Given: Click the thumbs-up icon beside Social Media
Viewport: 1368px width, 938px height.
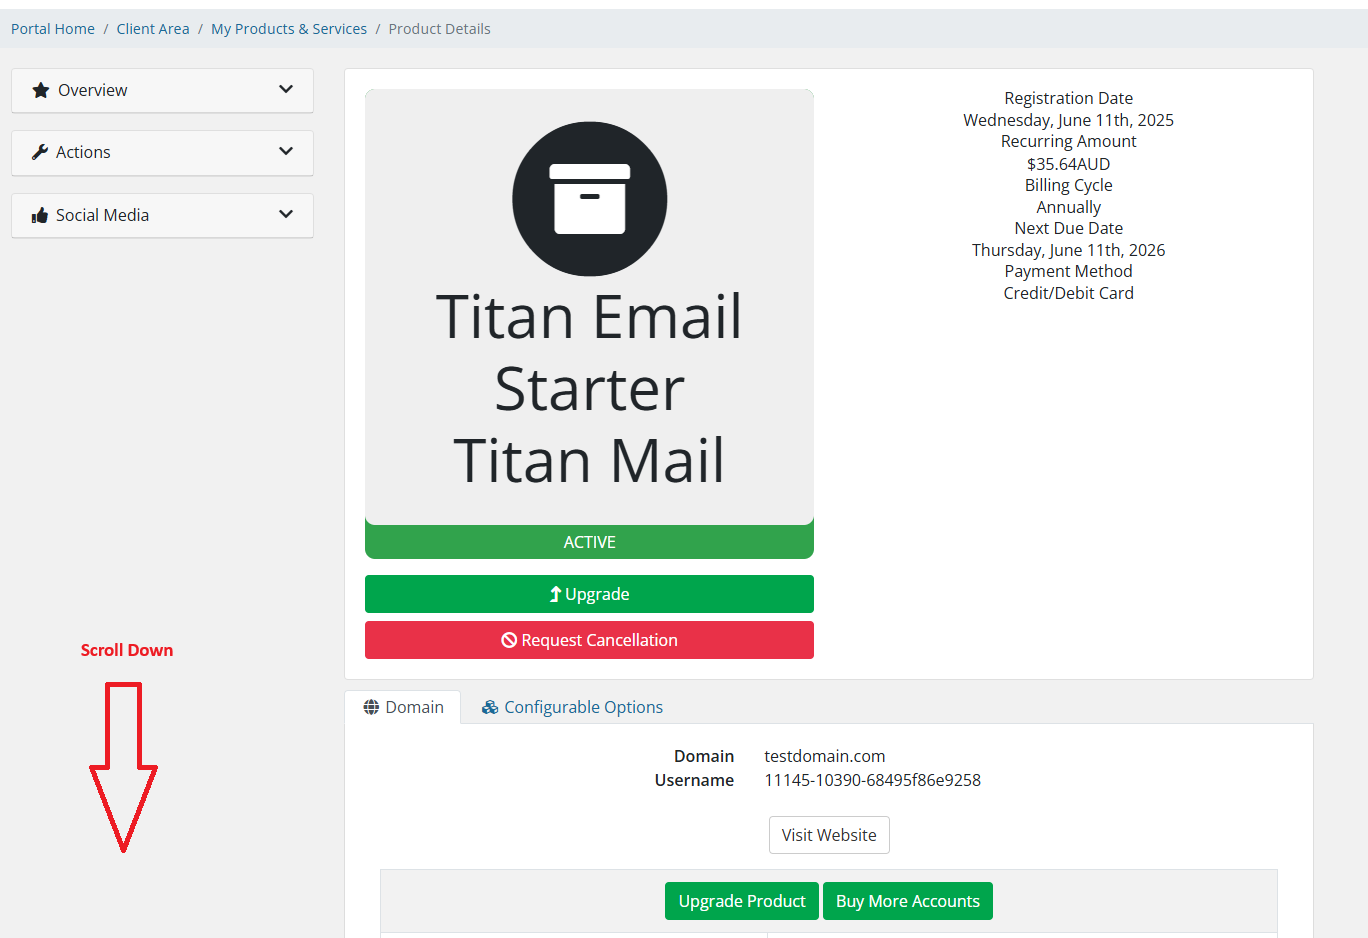Looking at the screenshot, I should [40, 215].
